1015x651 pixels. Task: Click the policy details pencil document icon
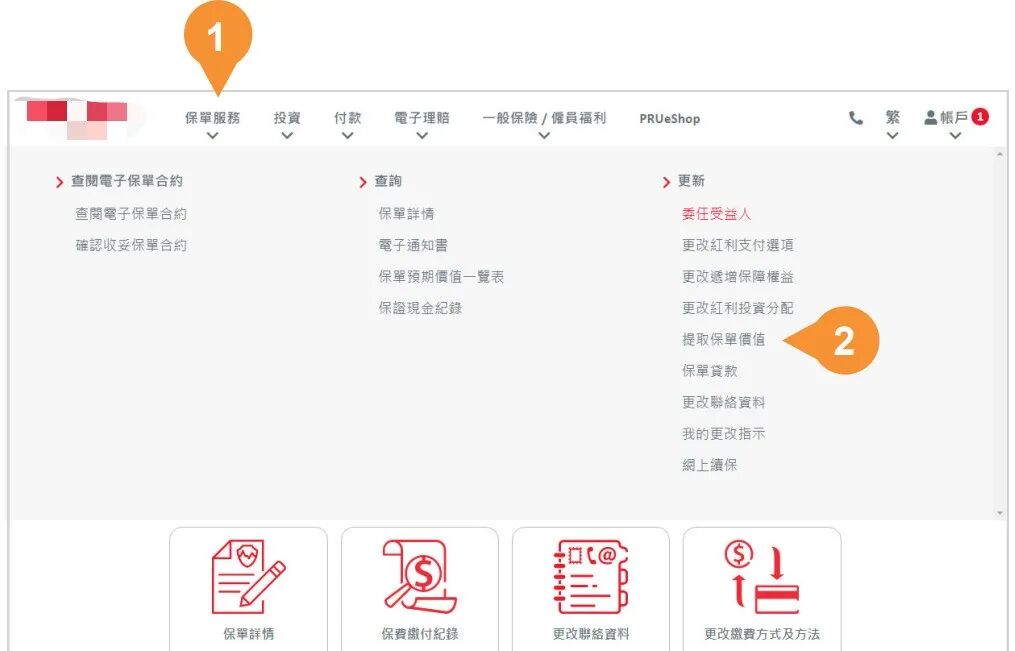tap(248, 576)
